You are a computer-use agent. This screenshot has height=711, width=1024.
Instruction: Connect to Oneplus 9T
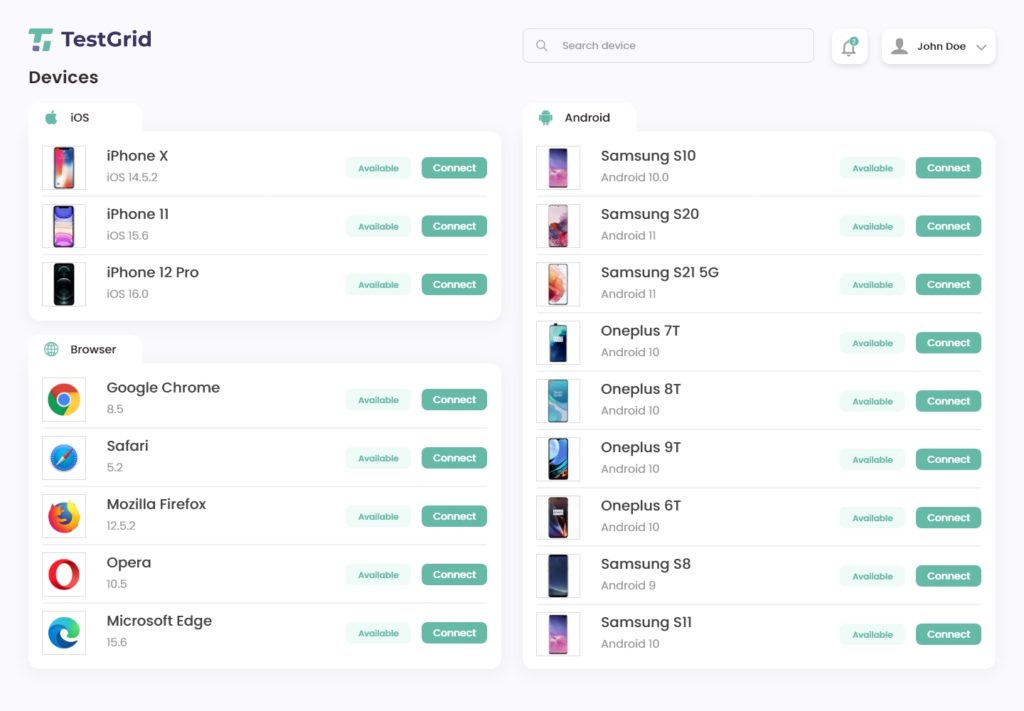tap(948, 459)
